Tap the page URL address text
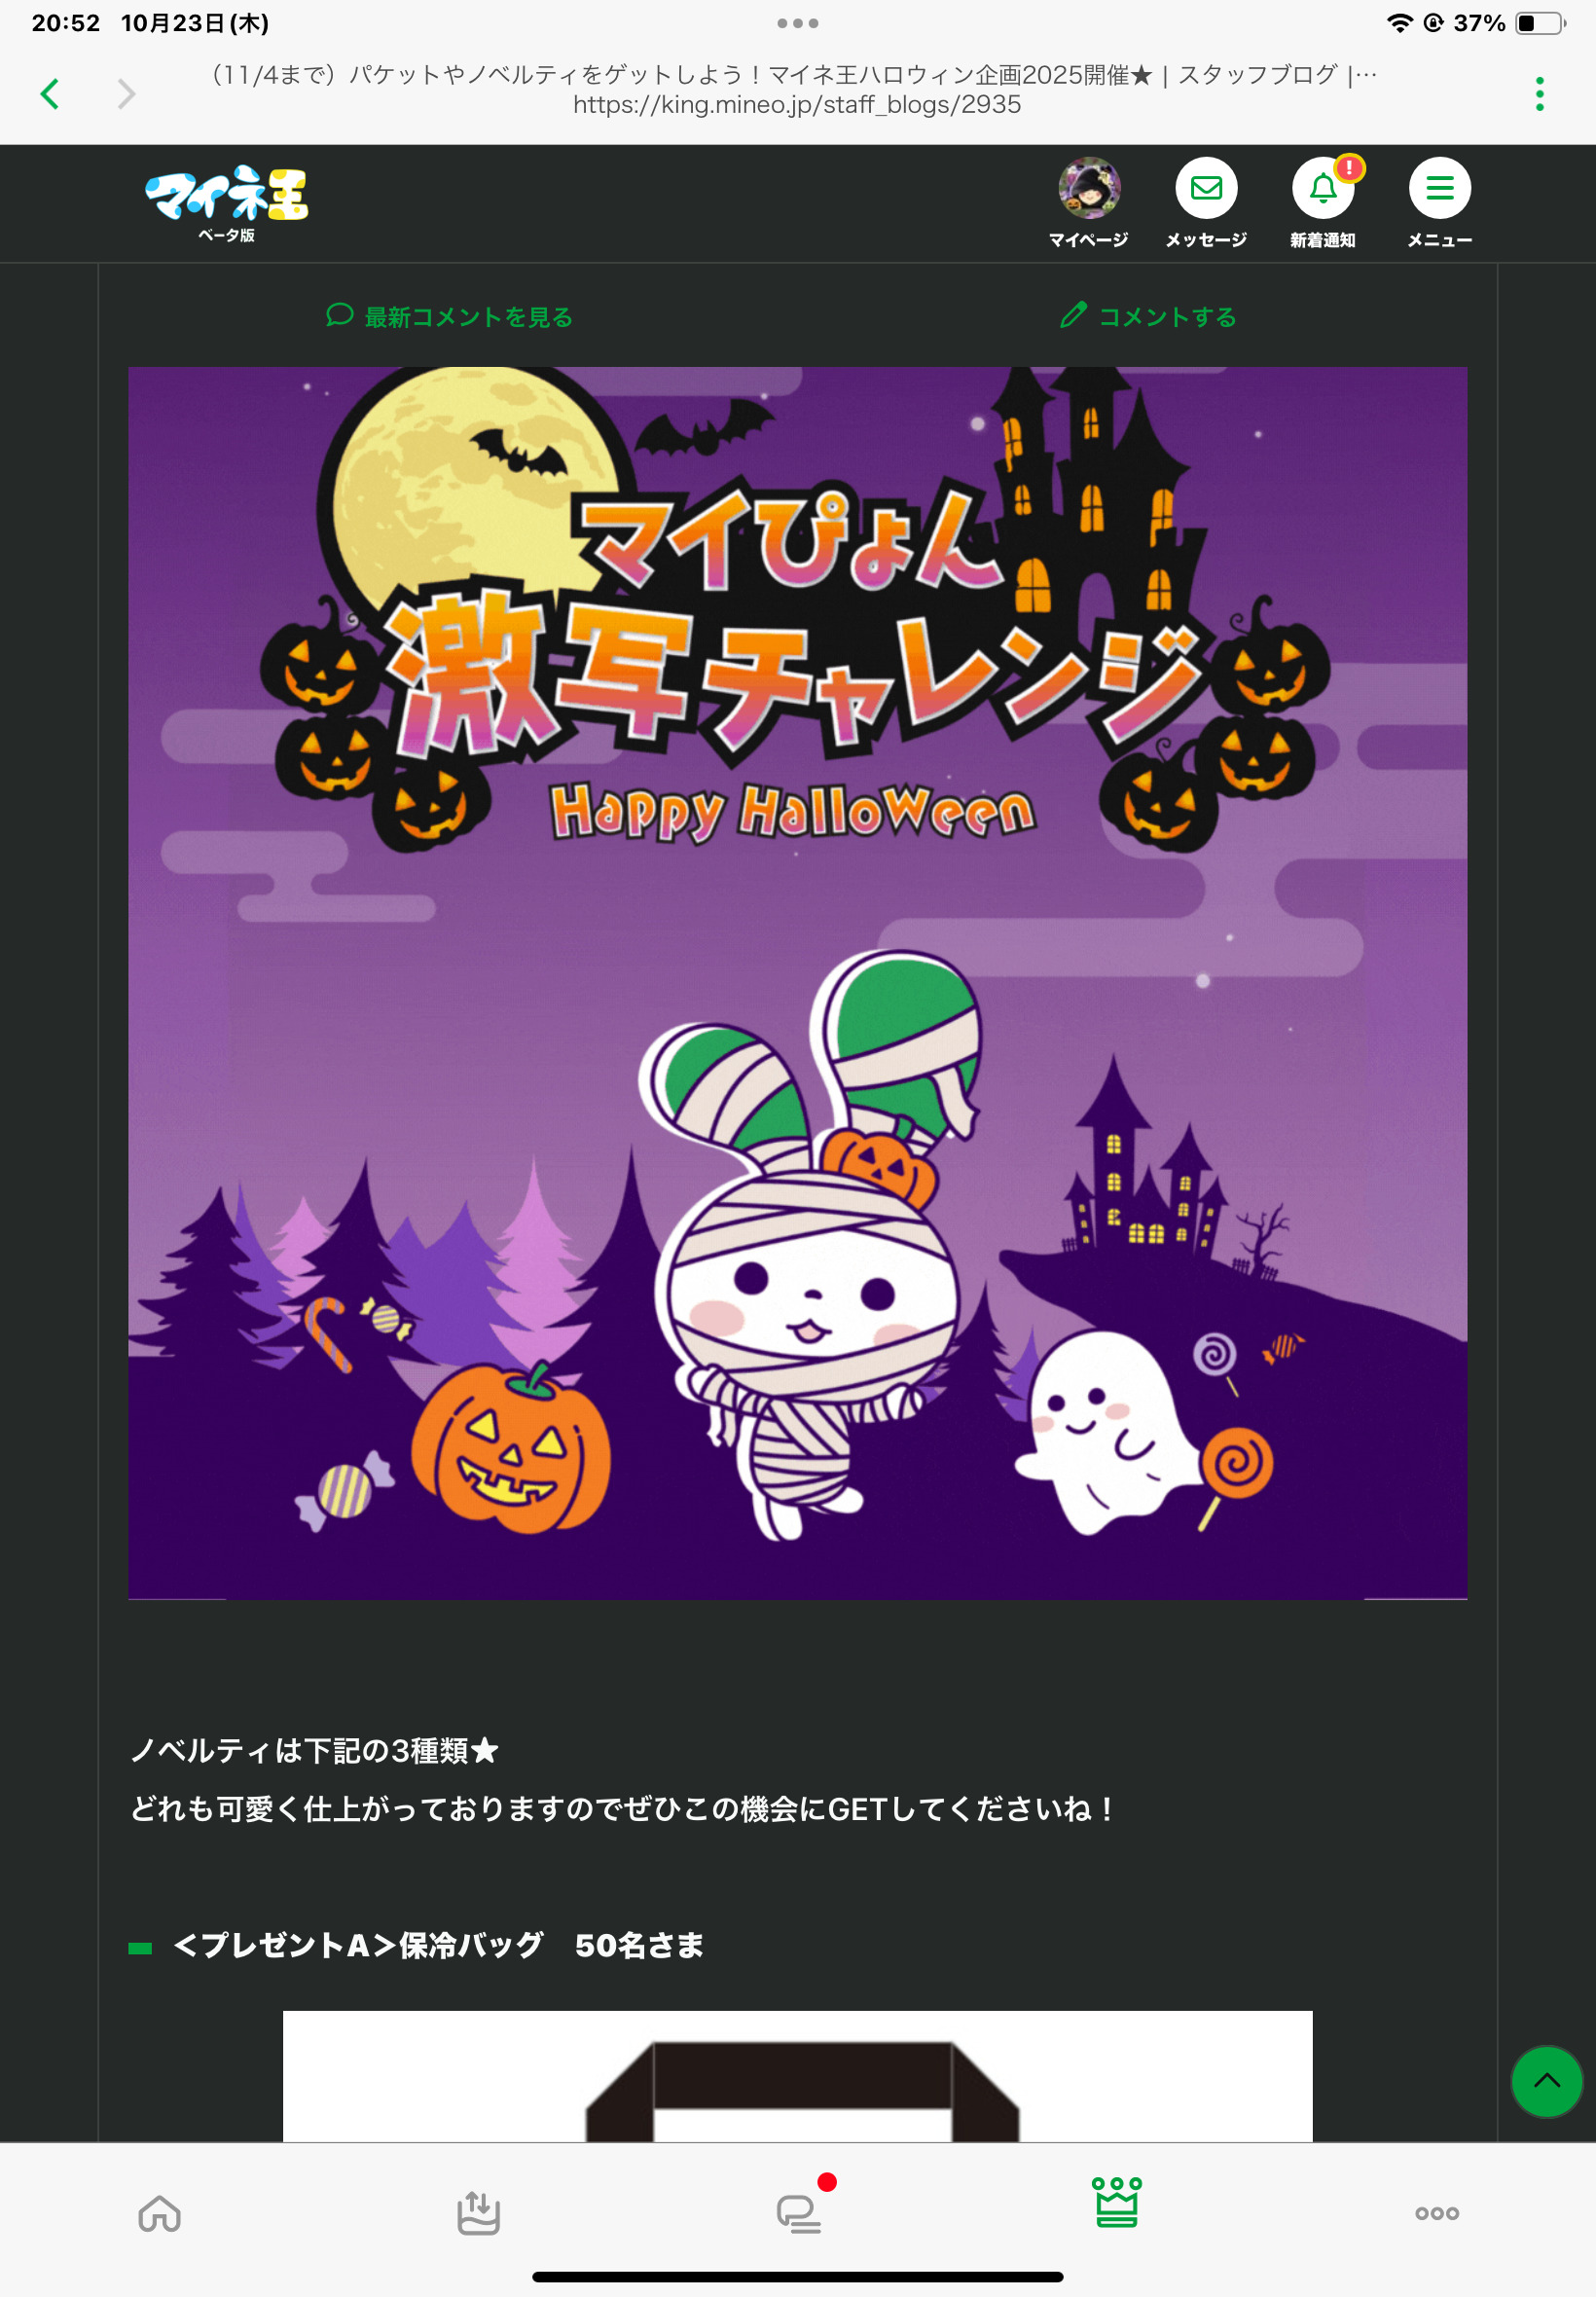This screenshot has width=1596, height=2297. coord(797,105)
